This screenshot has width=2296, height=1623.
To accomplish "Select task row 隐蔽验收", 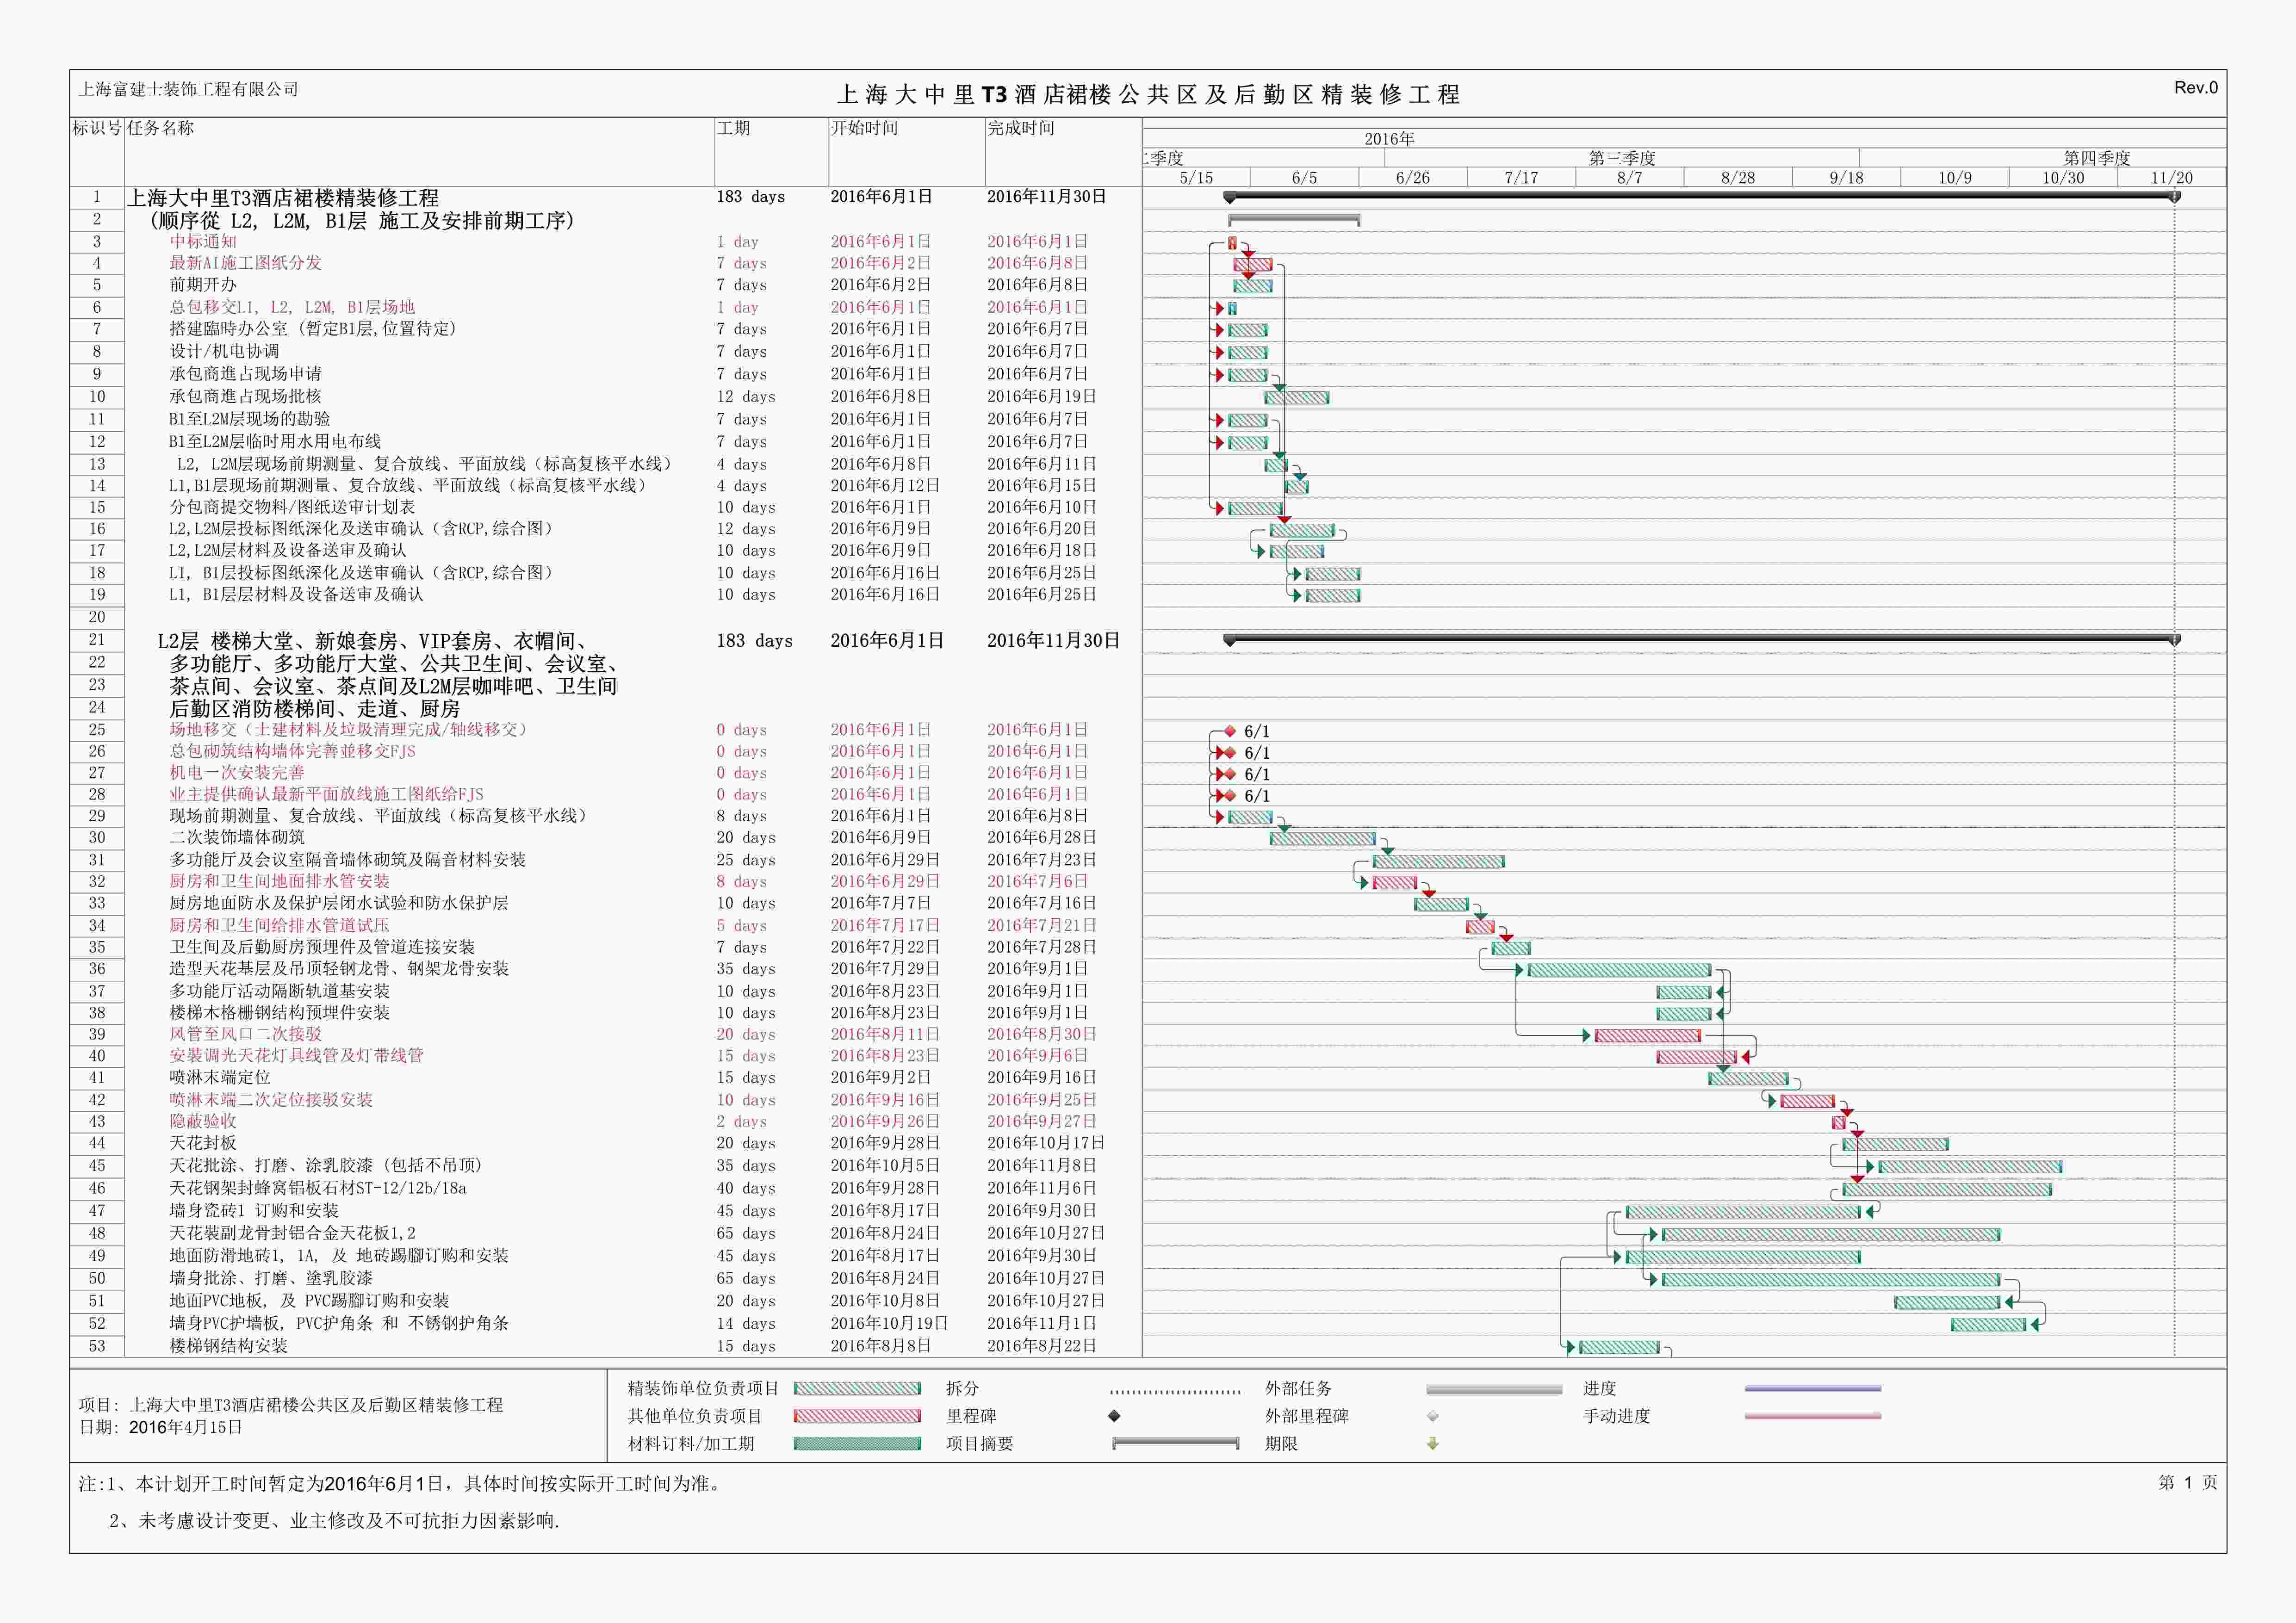I will click(606, 1121).
